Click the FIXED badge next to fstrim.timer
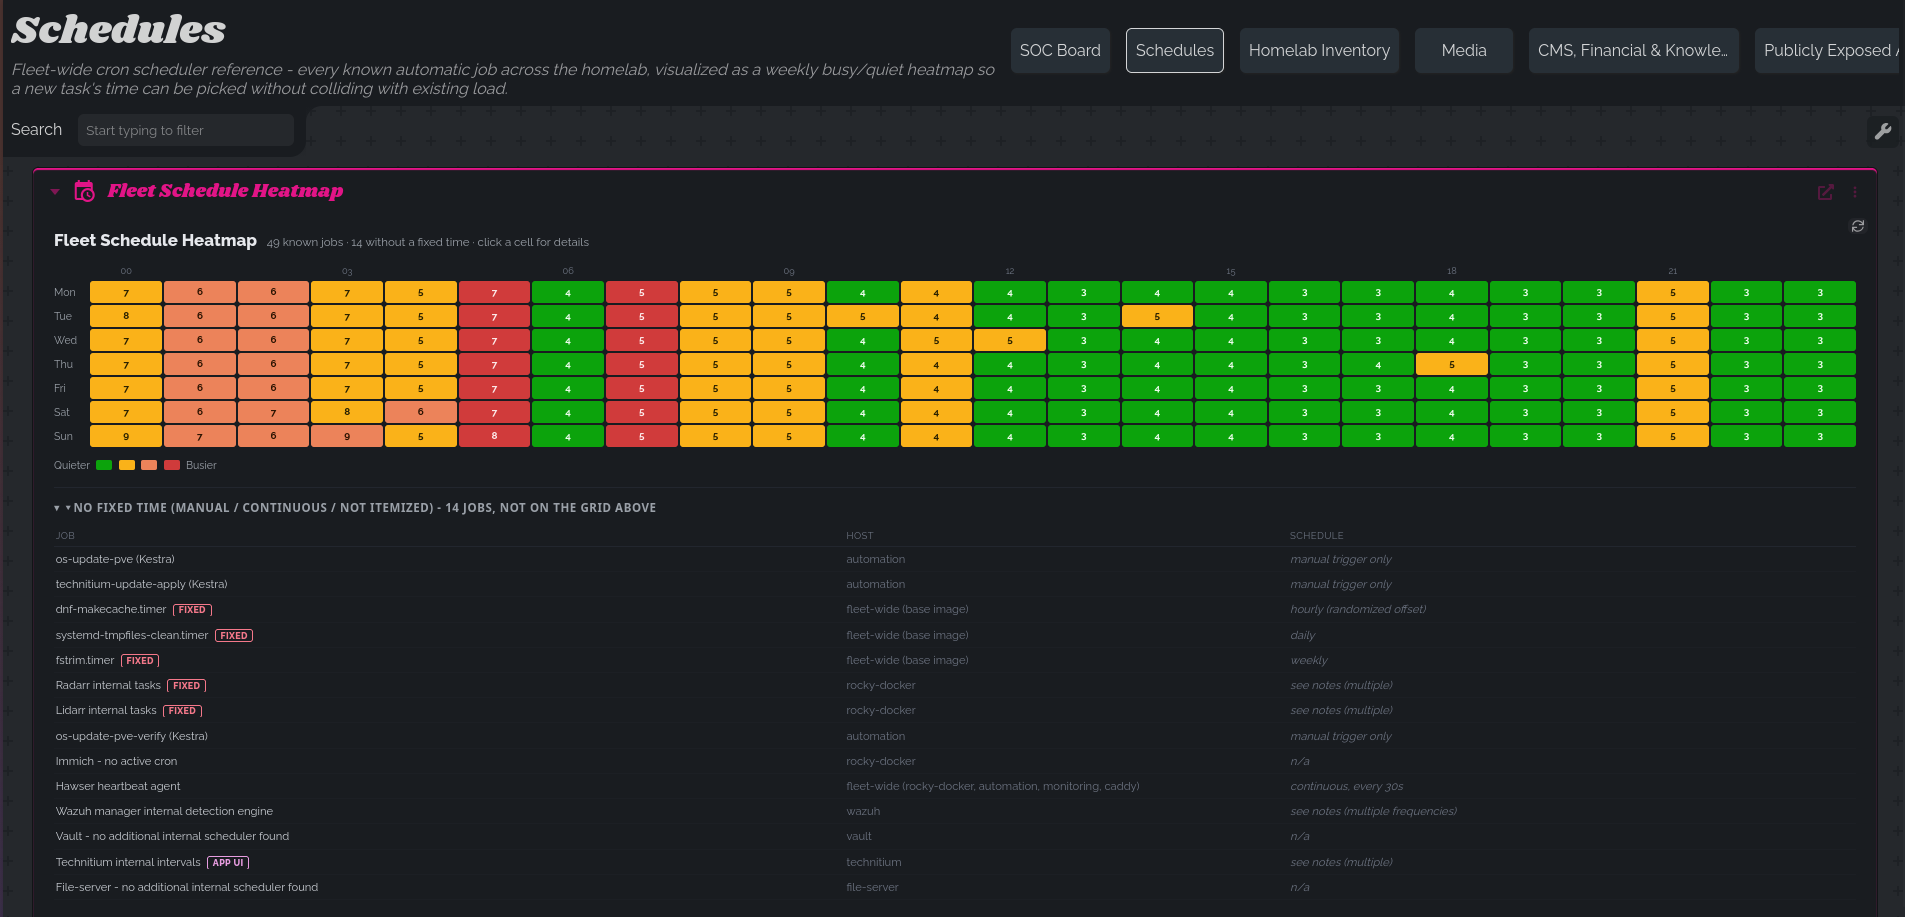 click(140, 661)
